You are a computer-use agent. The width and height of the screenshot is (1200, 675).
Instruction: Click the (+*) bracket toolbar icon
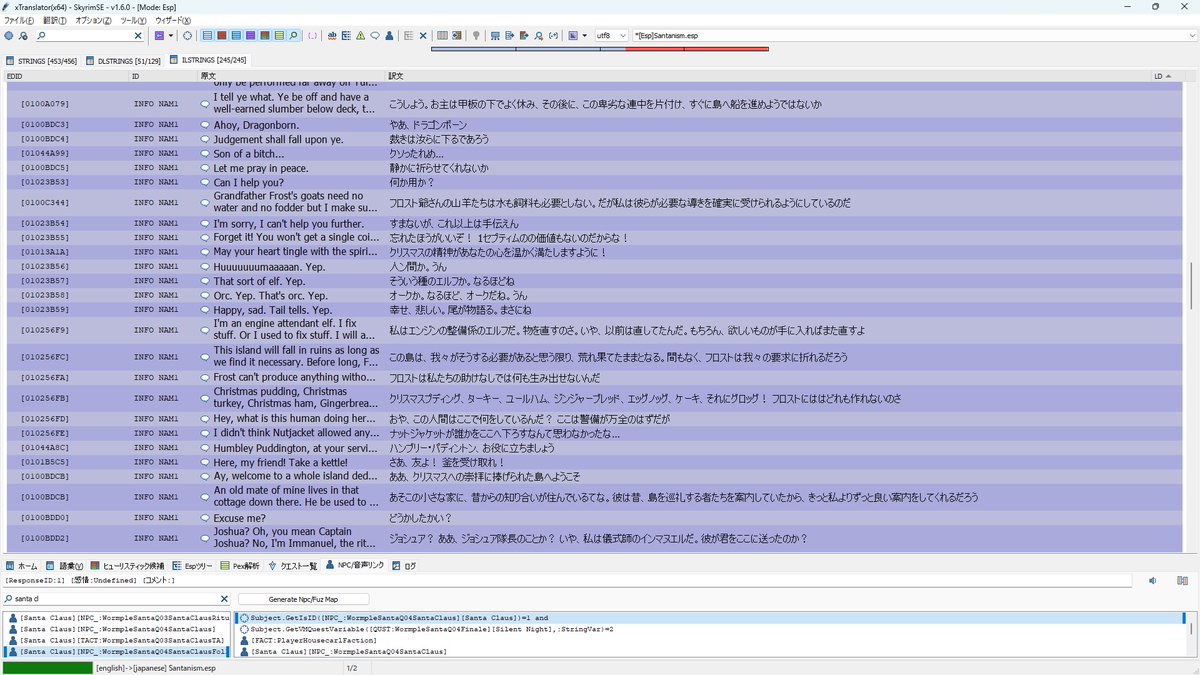(x=553, y=35)
